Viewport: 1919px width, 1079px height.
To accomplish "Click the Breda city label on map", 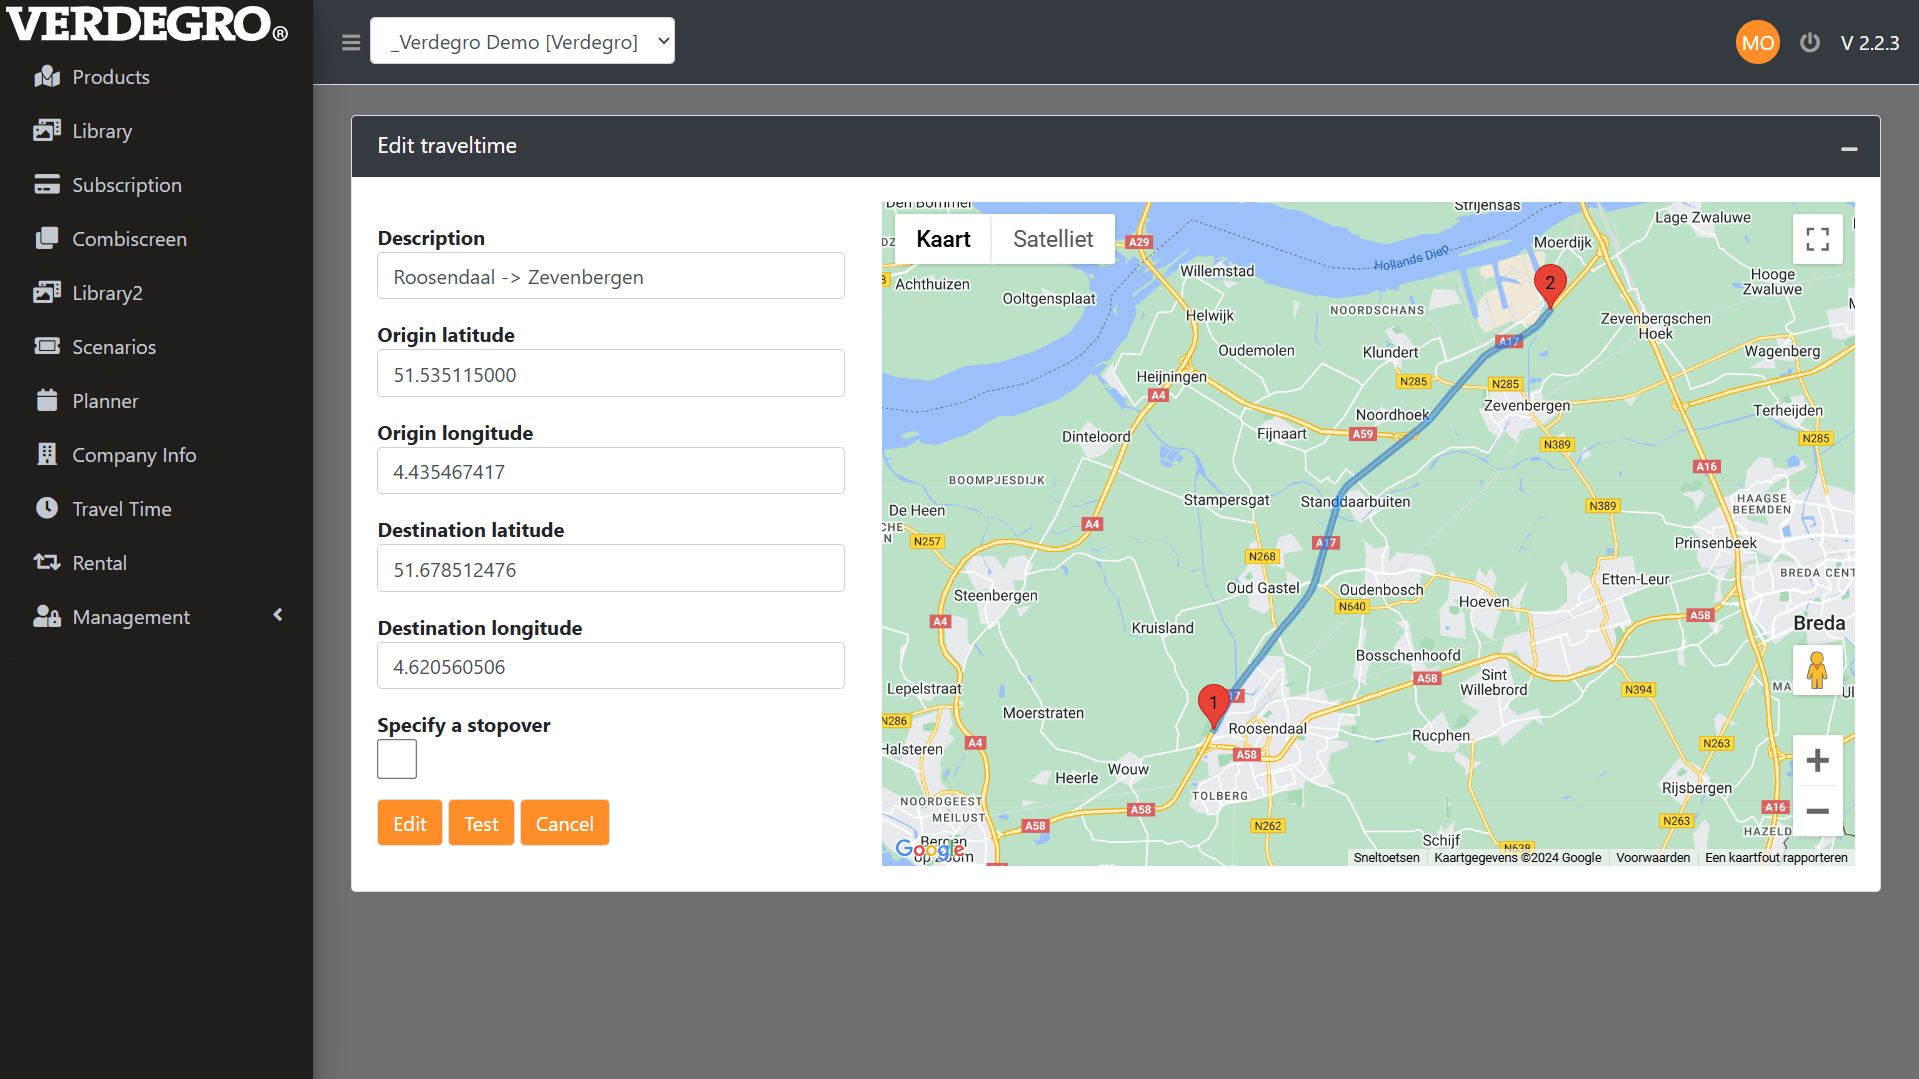I will point(1819,623).
